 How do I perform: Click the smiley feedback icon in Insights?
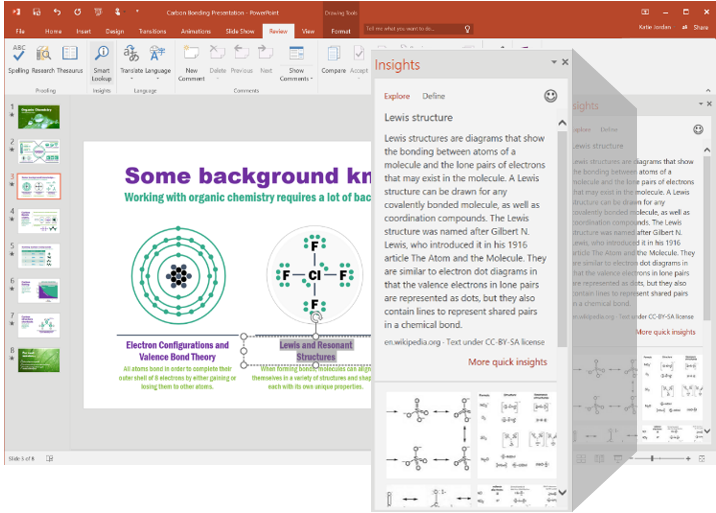550,96
